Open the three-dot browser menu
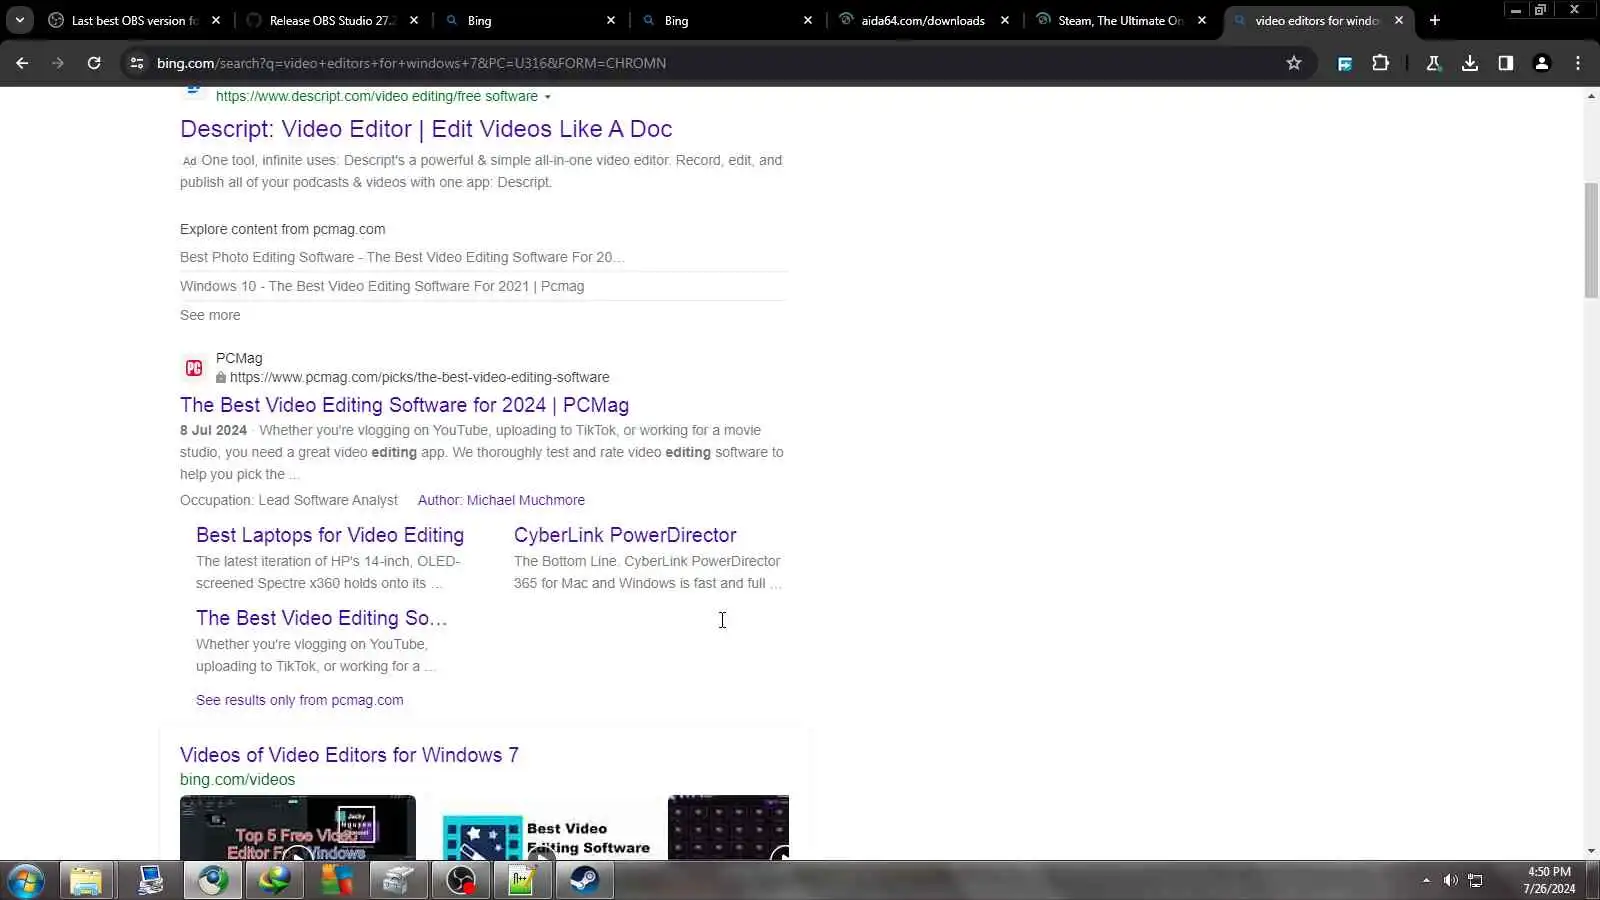Screen dimensions: 1600x900 [1578, 63]
